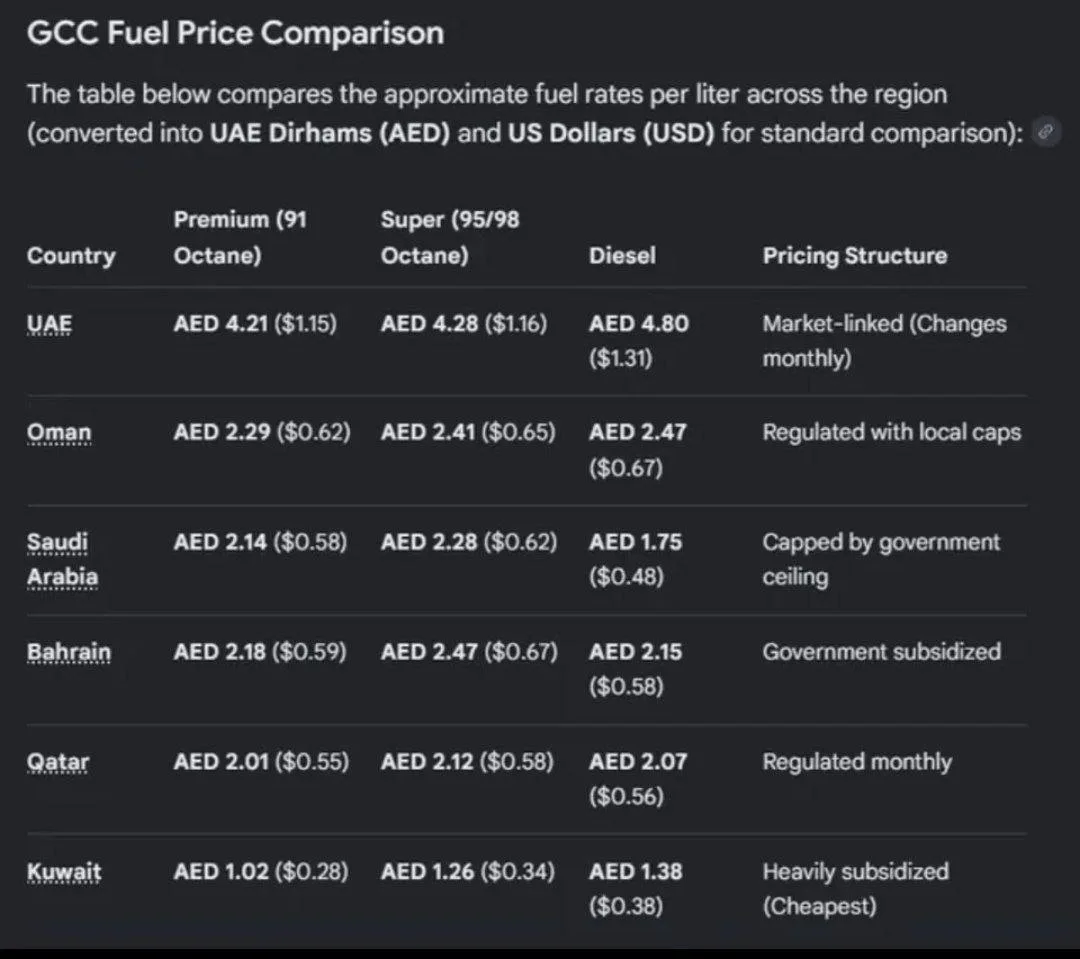This screenshot has width=1080, height=959.
Task: Open the Qatar country link
Action: 58,762
